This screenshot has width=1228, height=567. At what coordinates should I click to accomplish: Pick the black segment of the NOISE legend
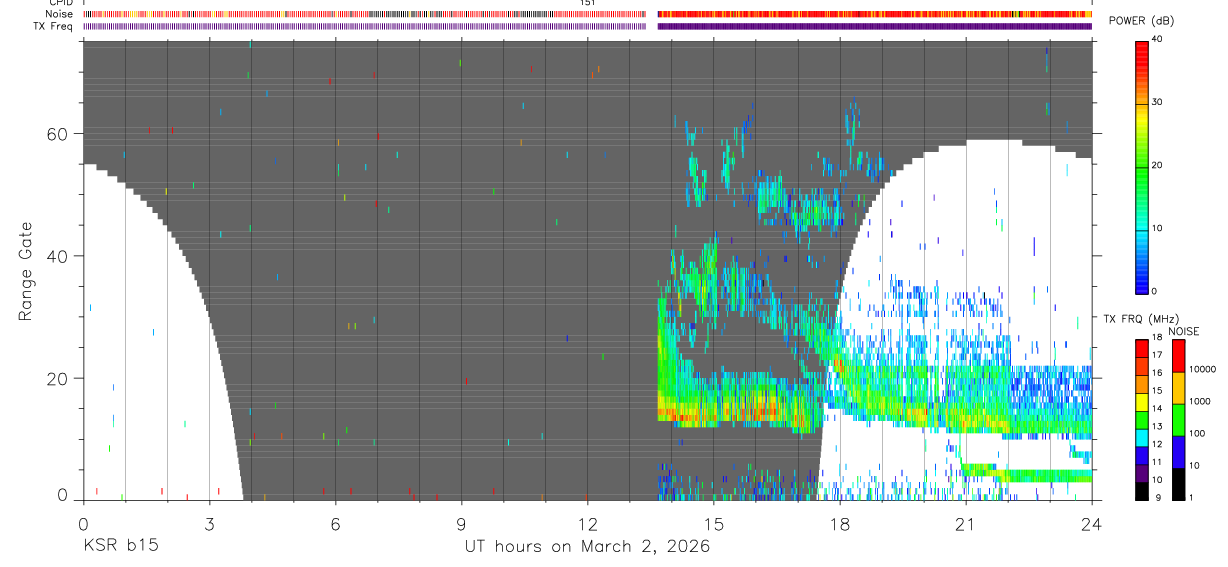pos(1179,484)
